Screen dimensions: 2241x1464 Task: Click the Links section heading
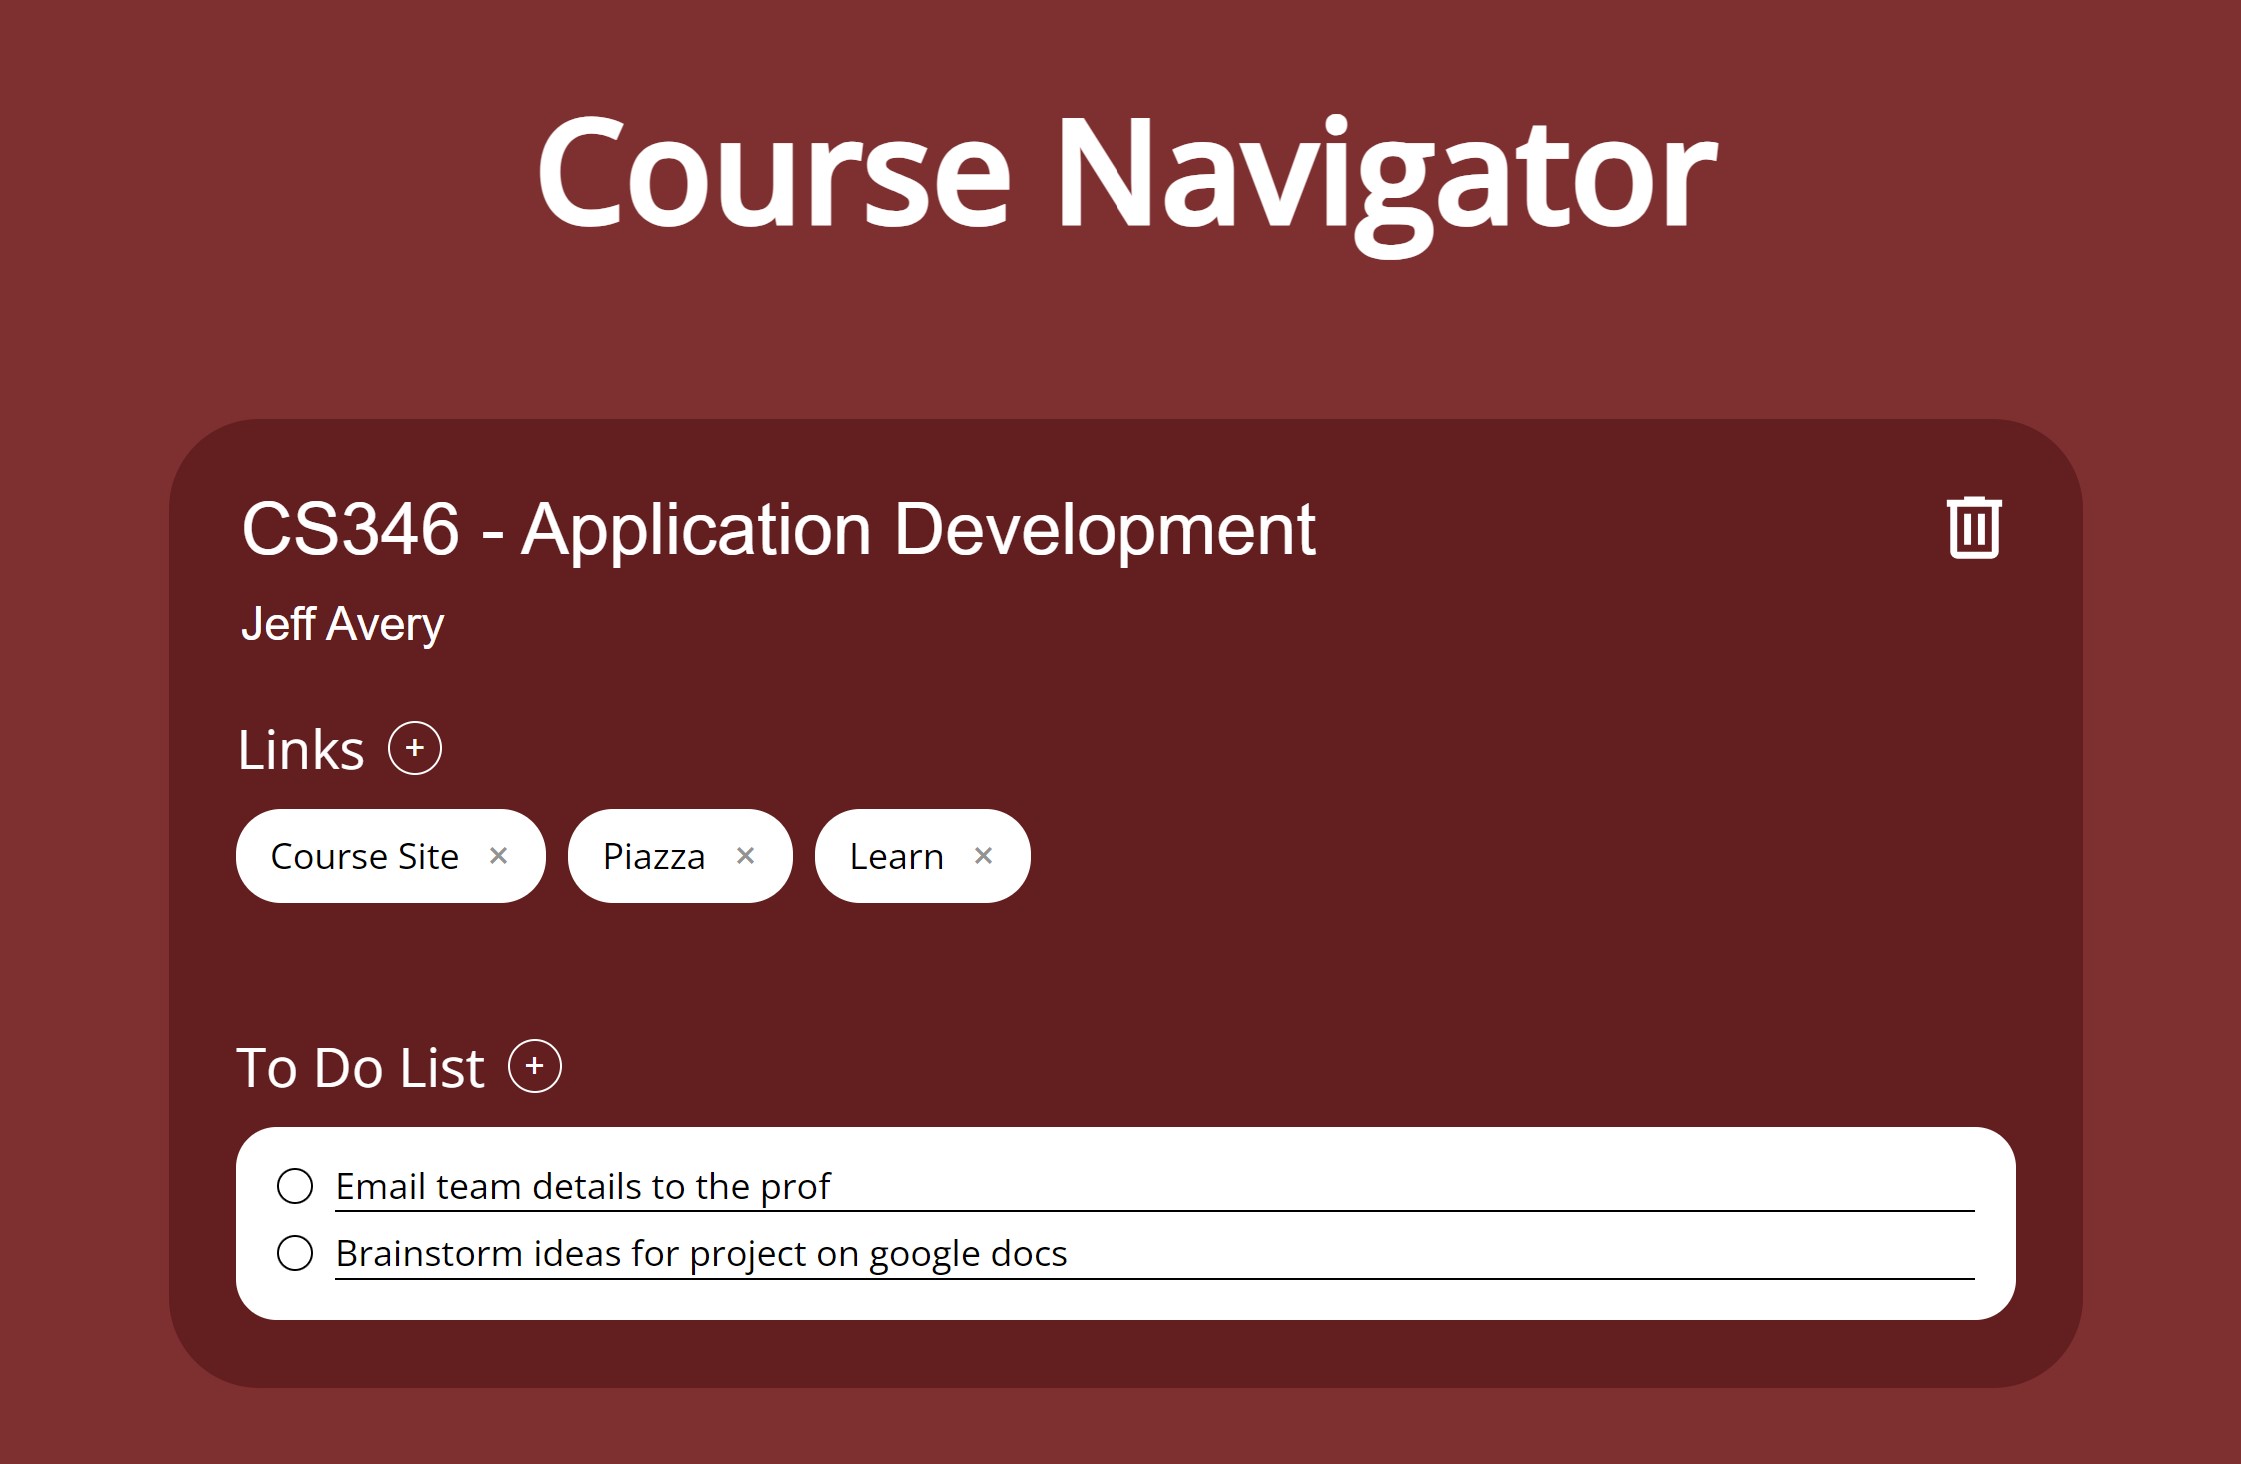[x=301, y=750]
